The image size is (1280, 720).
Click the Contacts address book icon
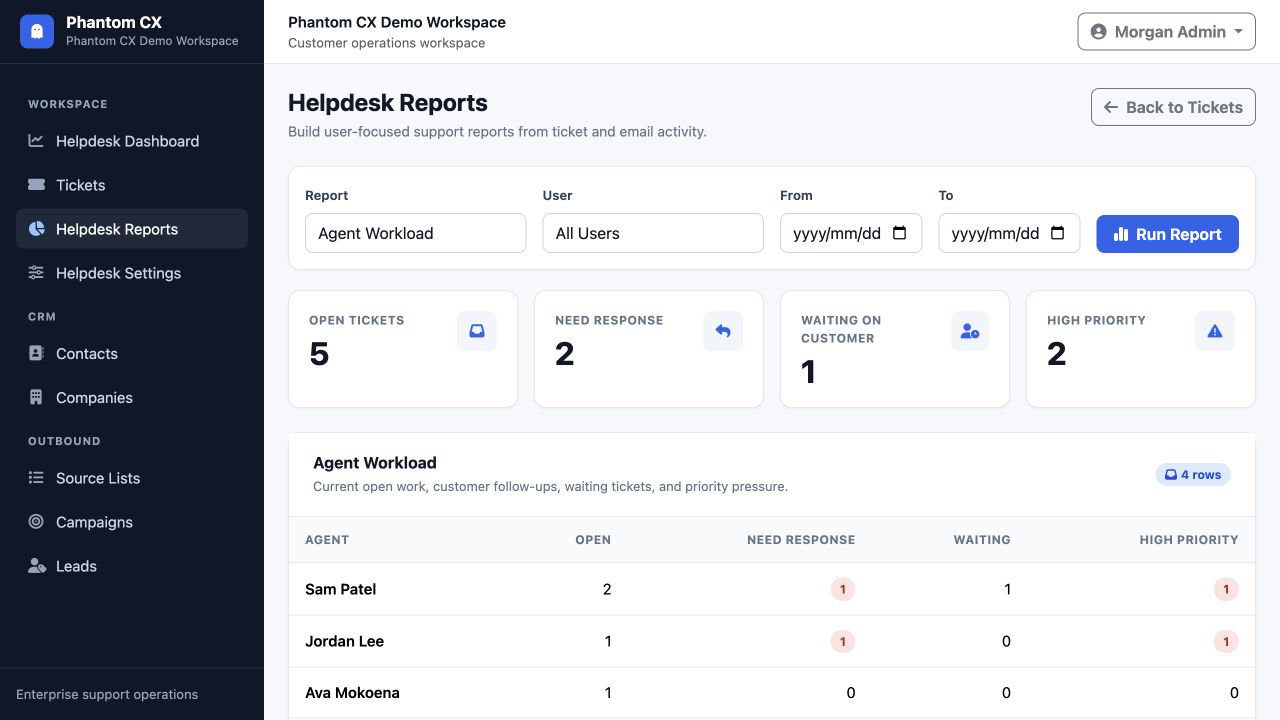tap(36, 354)
